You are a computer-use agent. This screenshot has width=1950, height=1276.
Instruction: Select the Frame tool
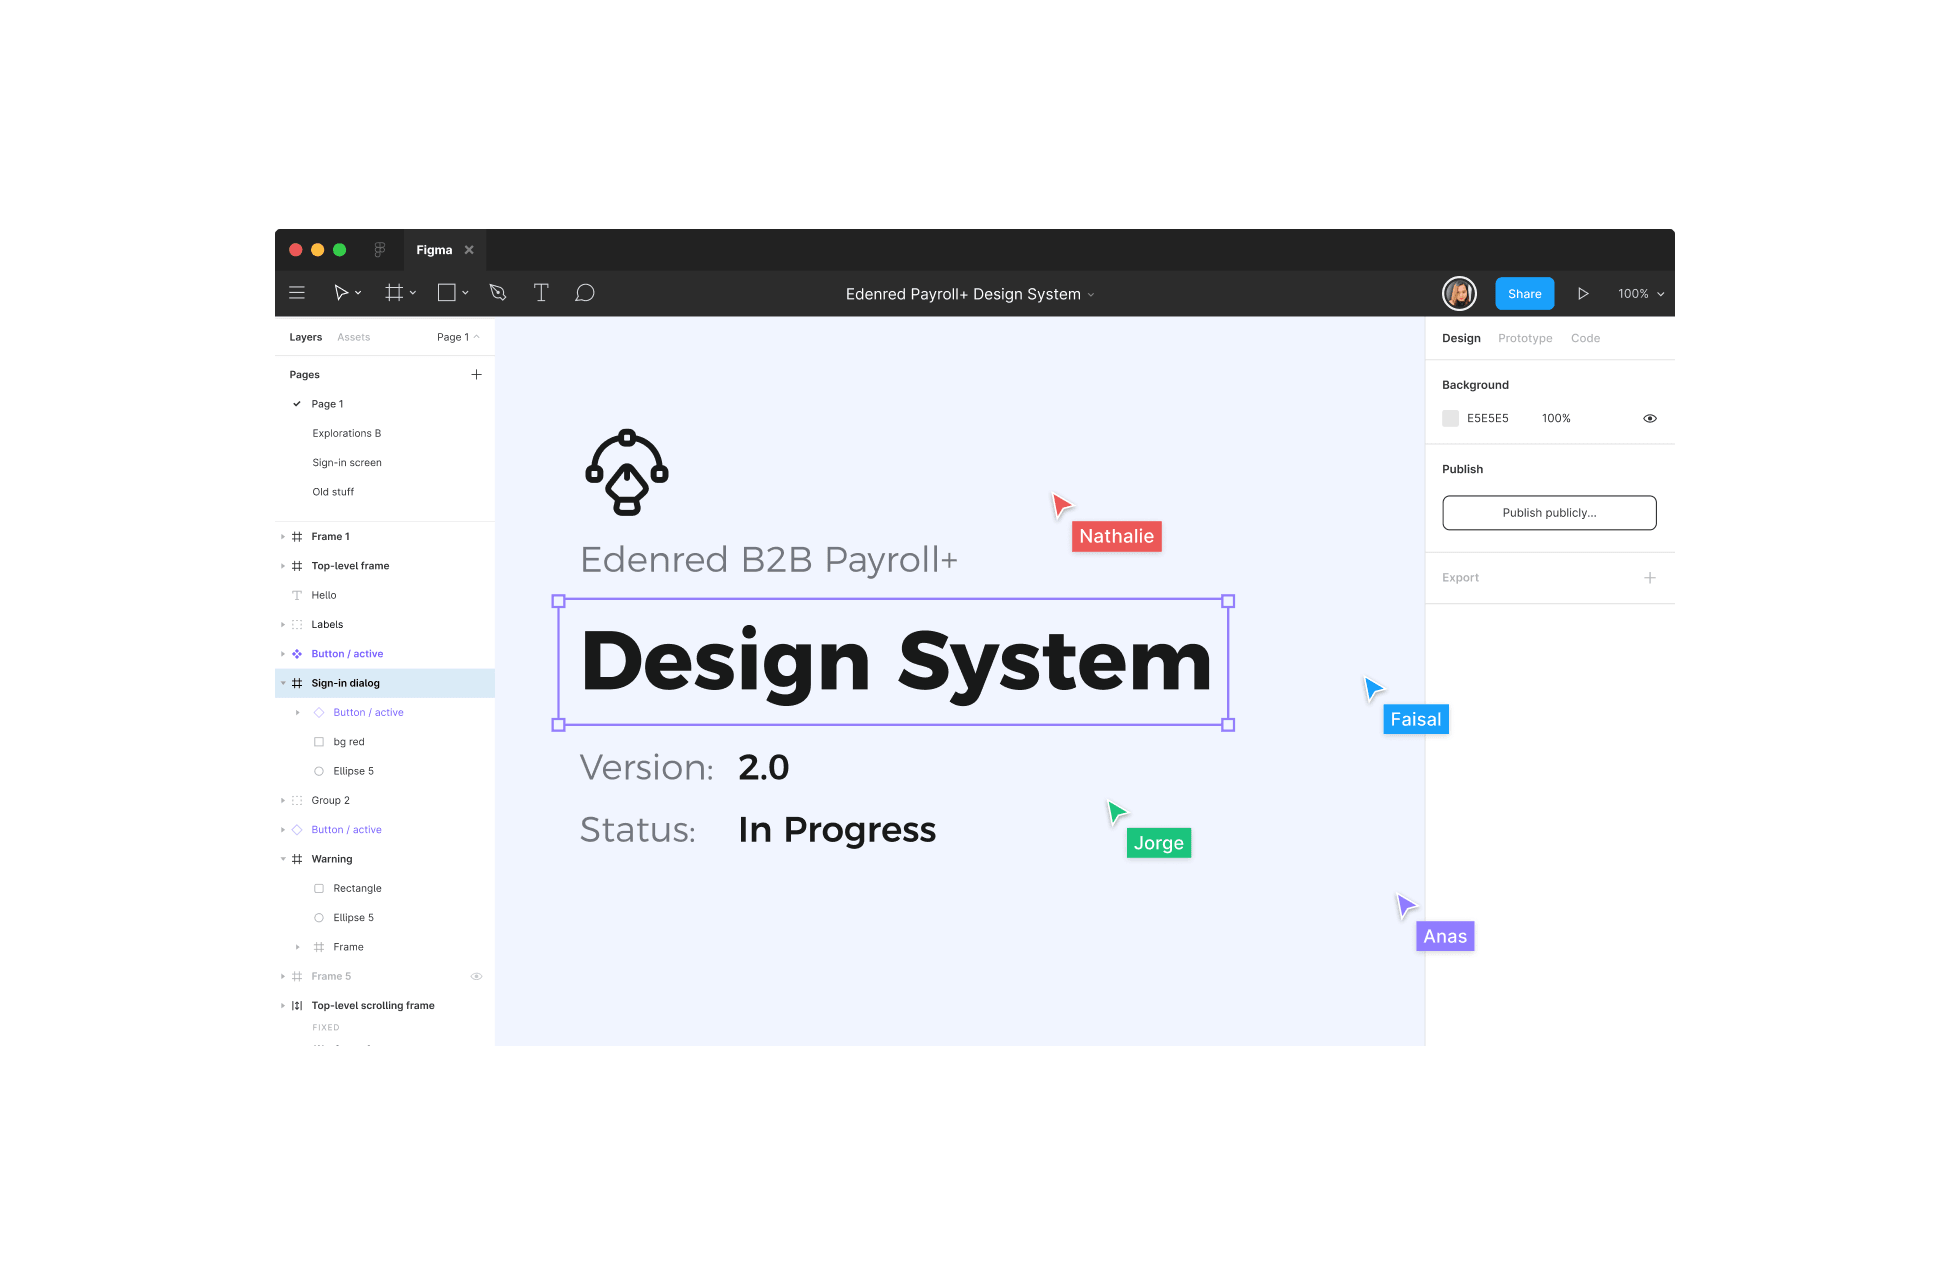tap(393, 292)
